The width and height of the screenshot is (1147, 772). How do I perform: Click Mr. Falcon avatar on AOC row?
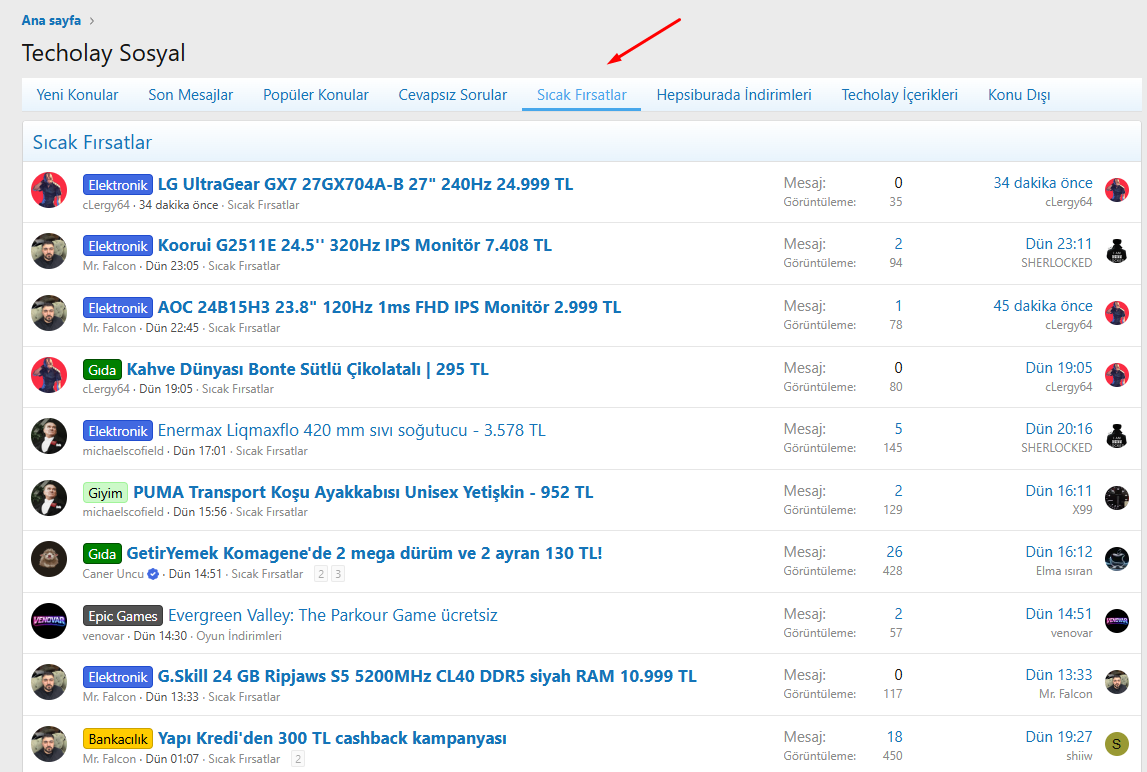(49, 313)
